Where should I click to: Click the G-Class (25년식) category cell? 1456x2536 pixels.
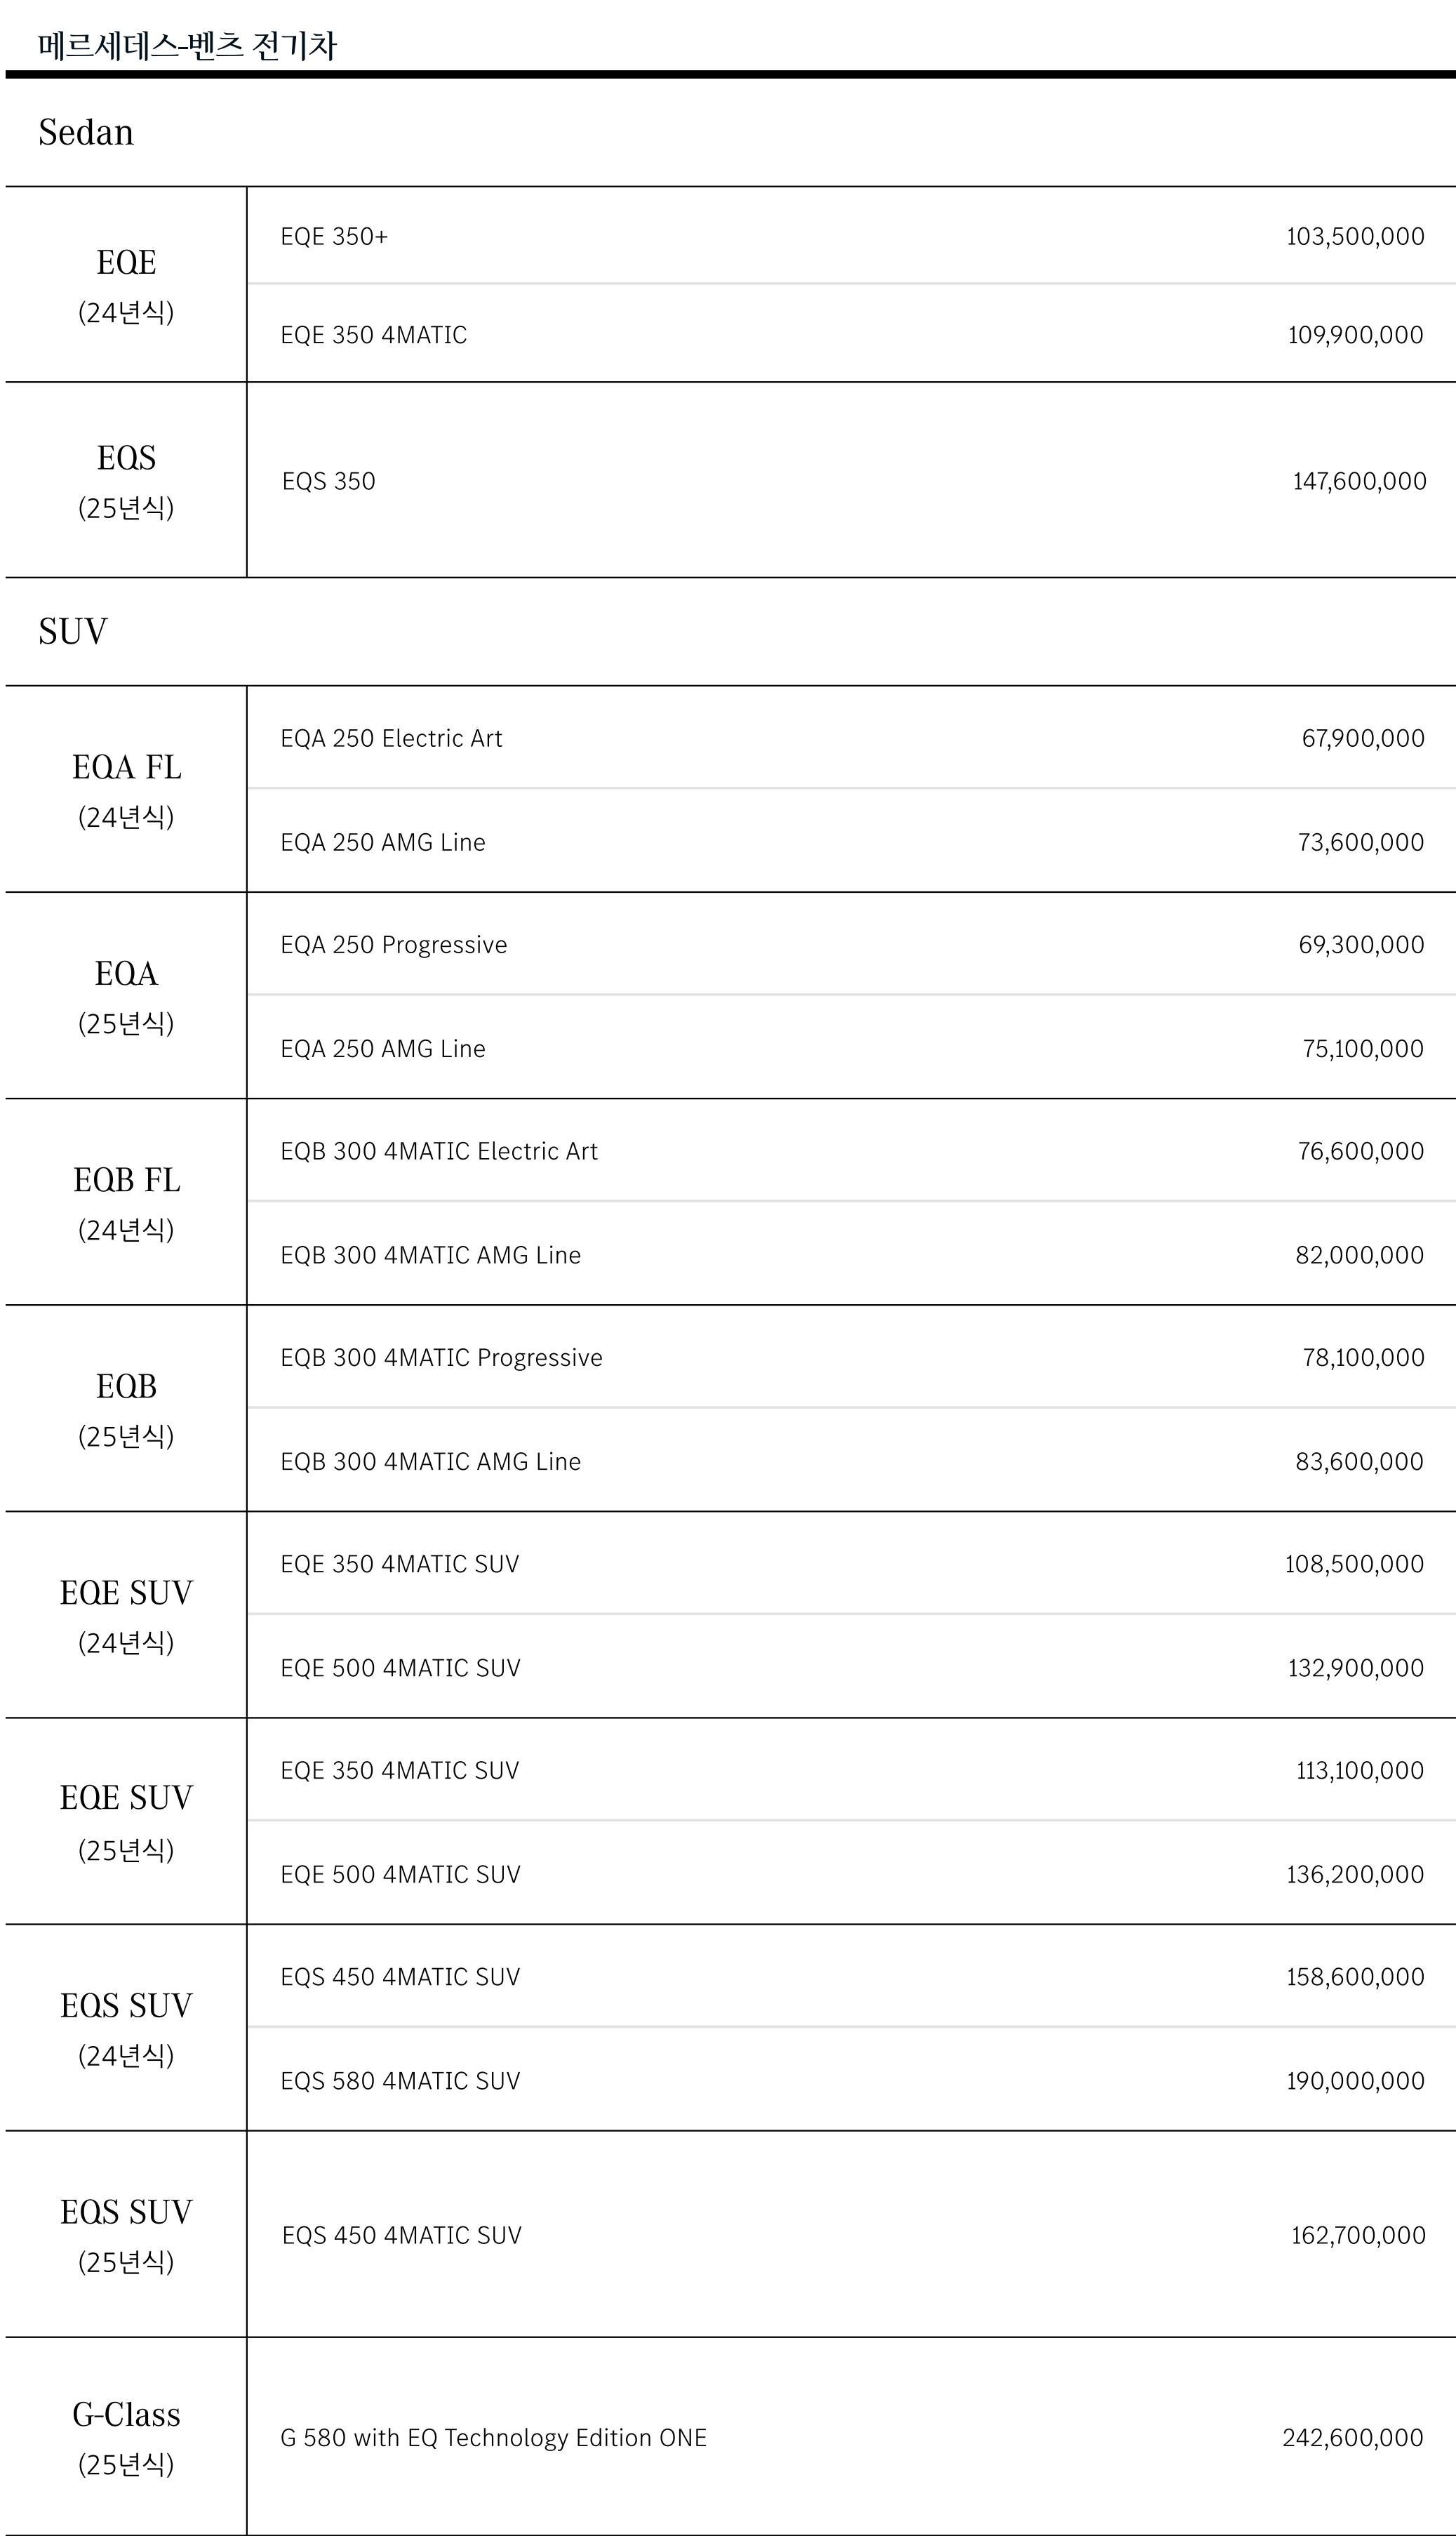(126, 2437)
